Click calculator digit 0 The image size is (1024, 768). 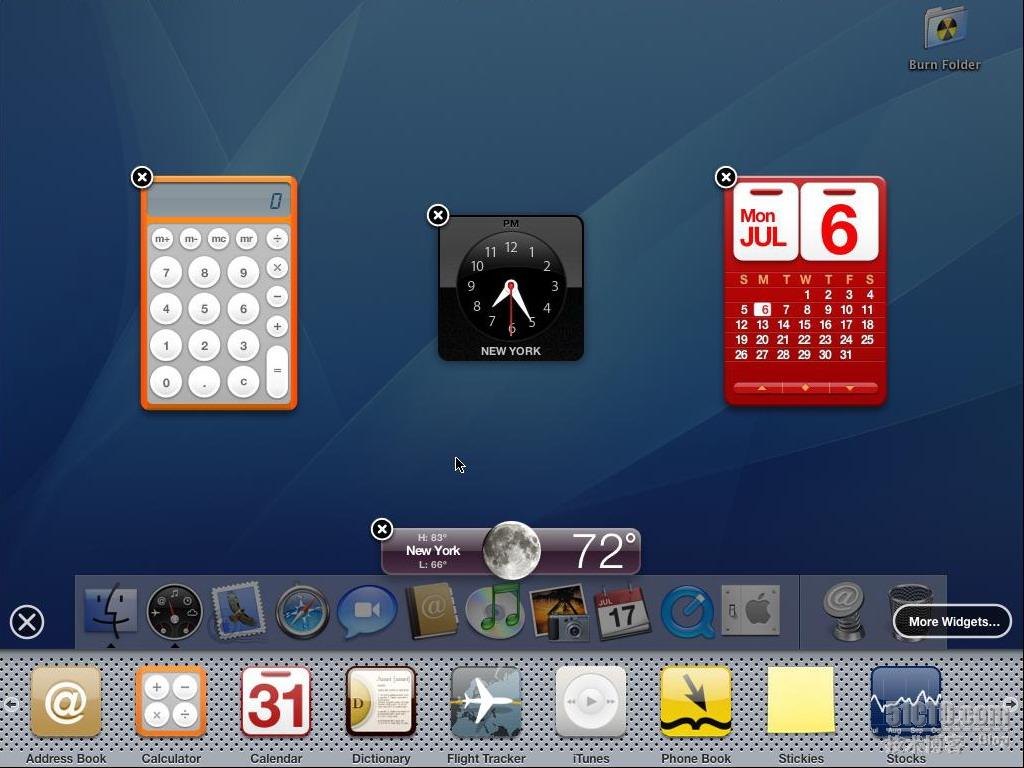pos(166,383)
